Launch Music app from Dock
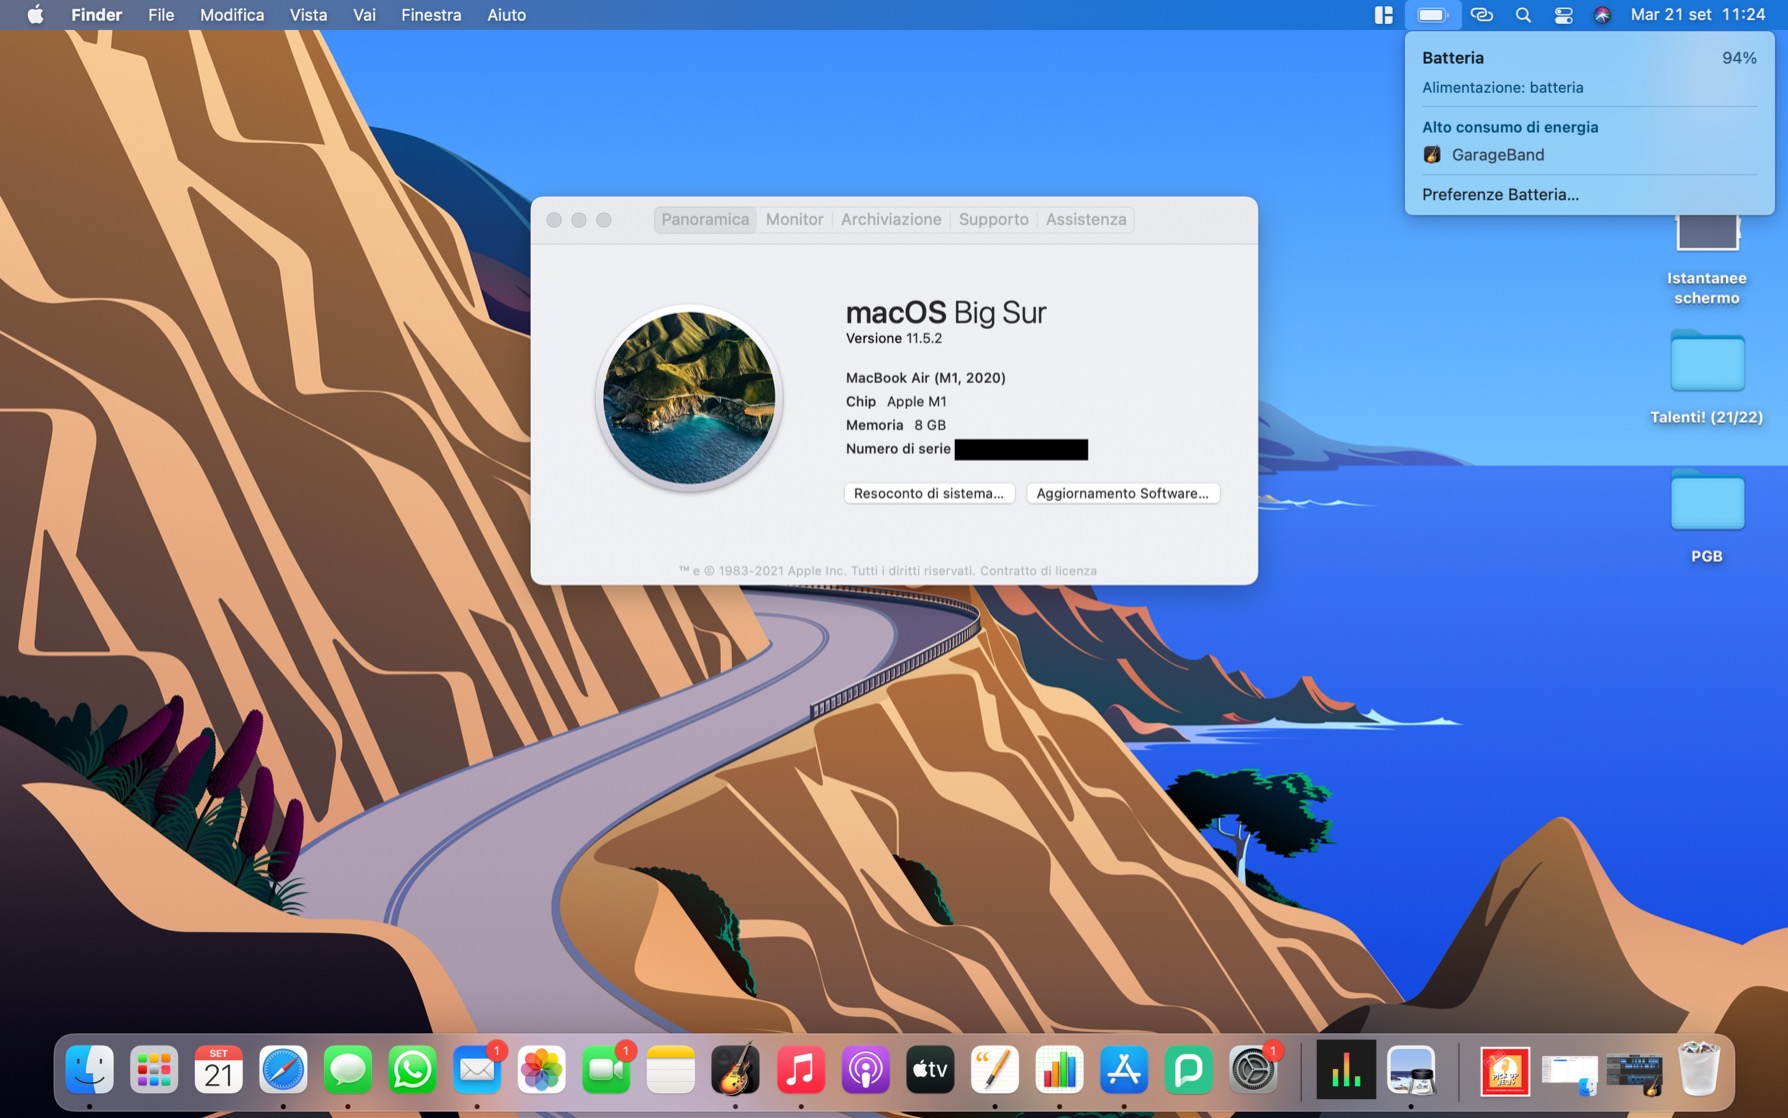The width and height of the screenshot is (1788, 1118). (x=800, y=1070)
